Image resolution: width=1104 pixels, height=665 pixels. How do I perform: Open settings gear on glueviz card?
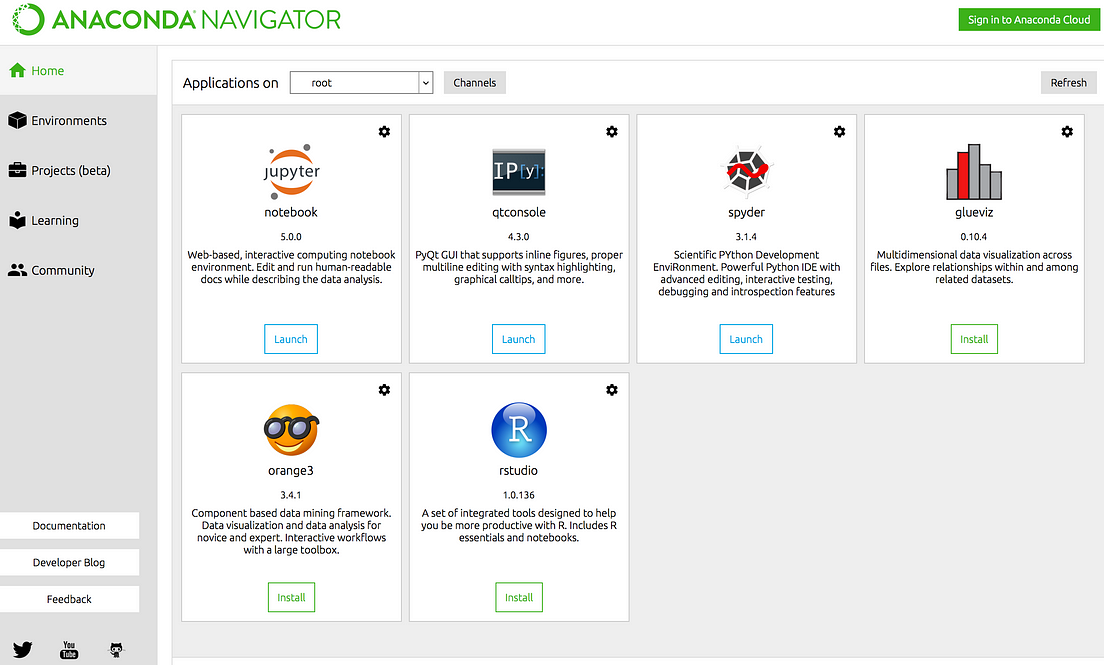[x=1067, y=132]
